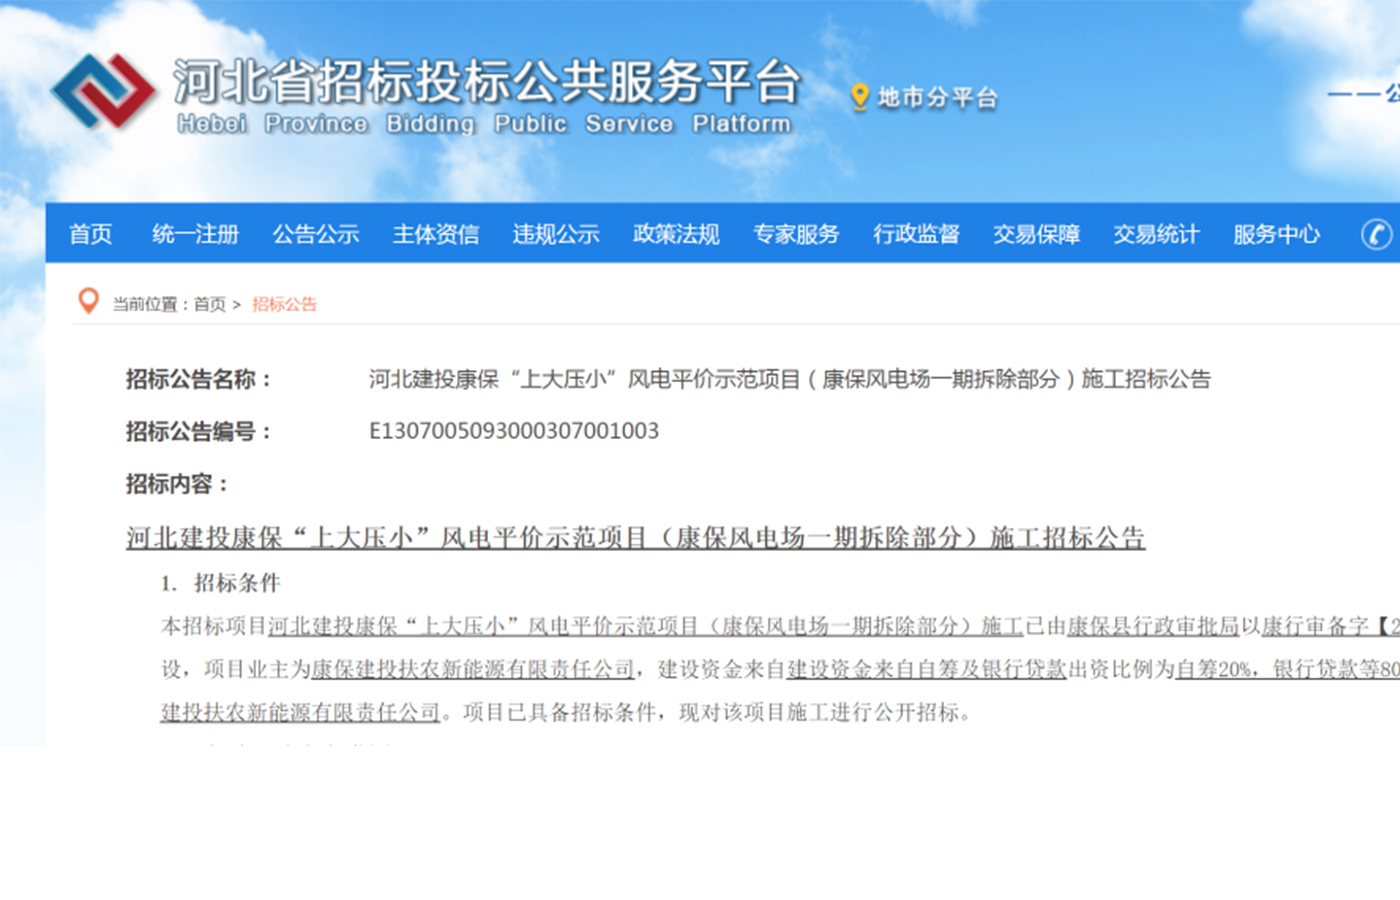This screenshot has width=1400, height=900.
Task: Open 主体资信 menu item
Action: coord(436,234)
